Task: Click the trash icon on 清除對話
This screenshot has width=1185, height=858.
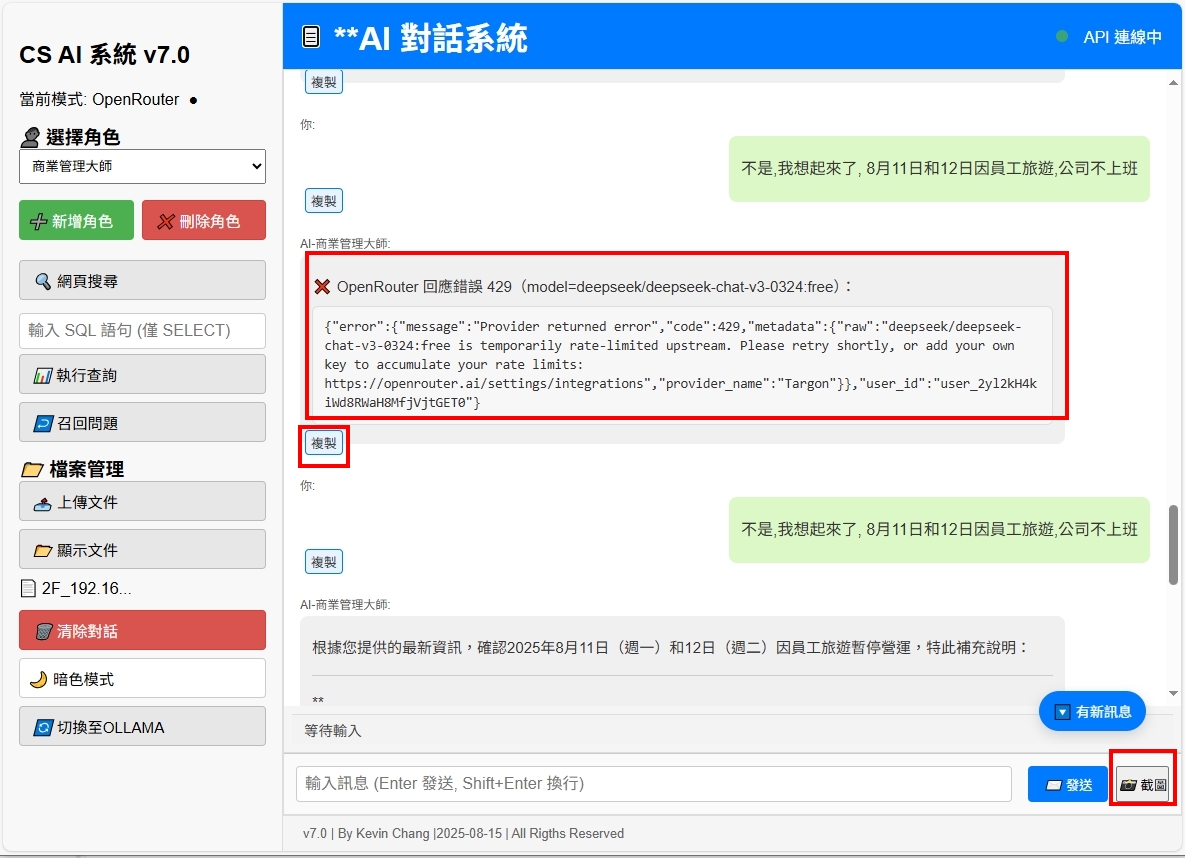Action: coord(45,631)
